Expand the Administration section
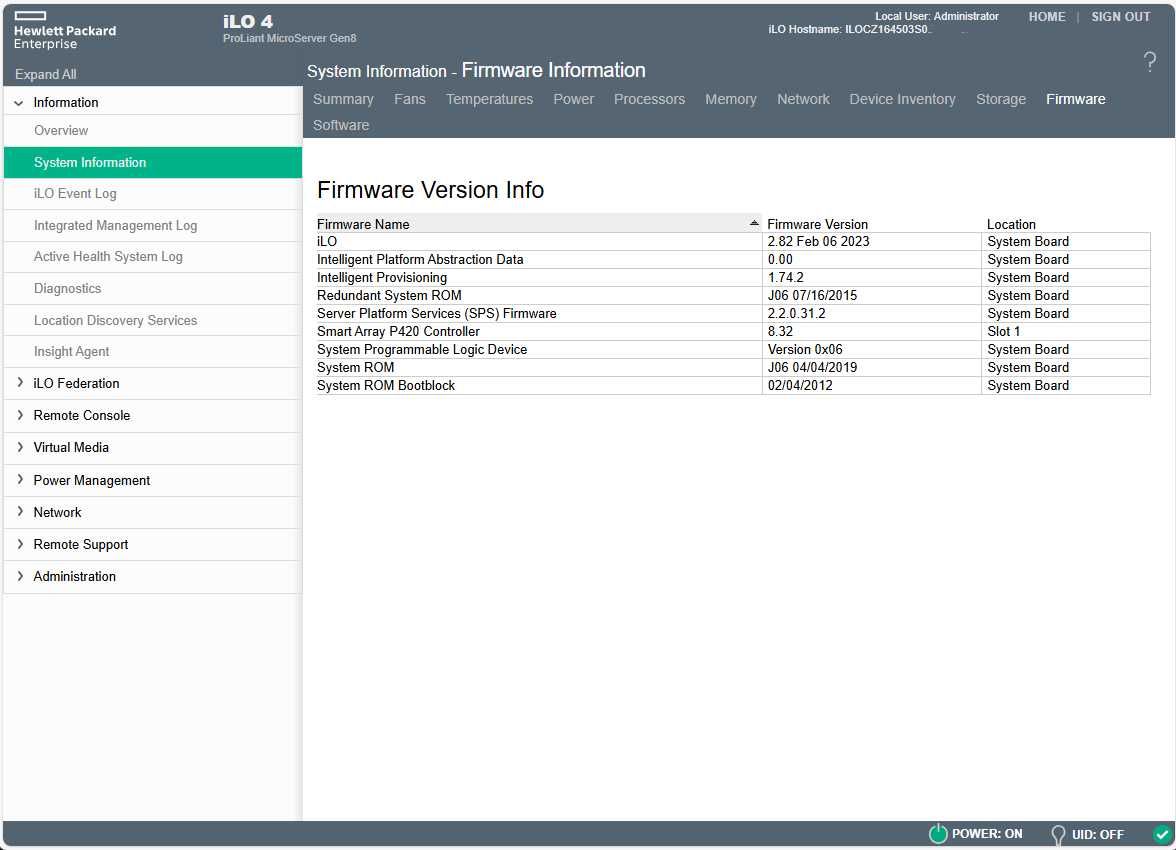The height and width of the screenshot is (850, 1176). click(x=20, y=576)
